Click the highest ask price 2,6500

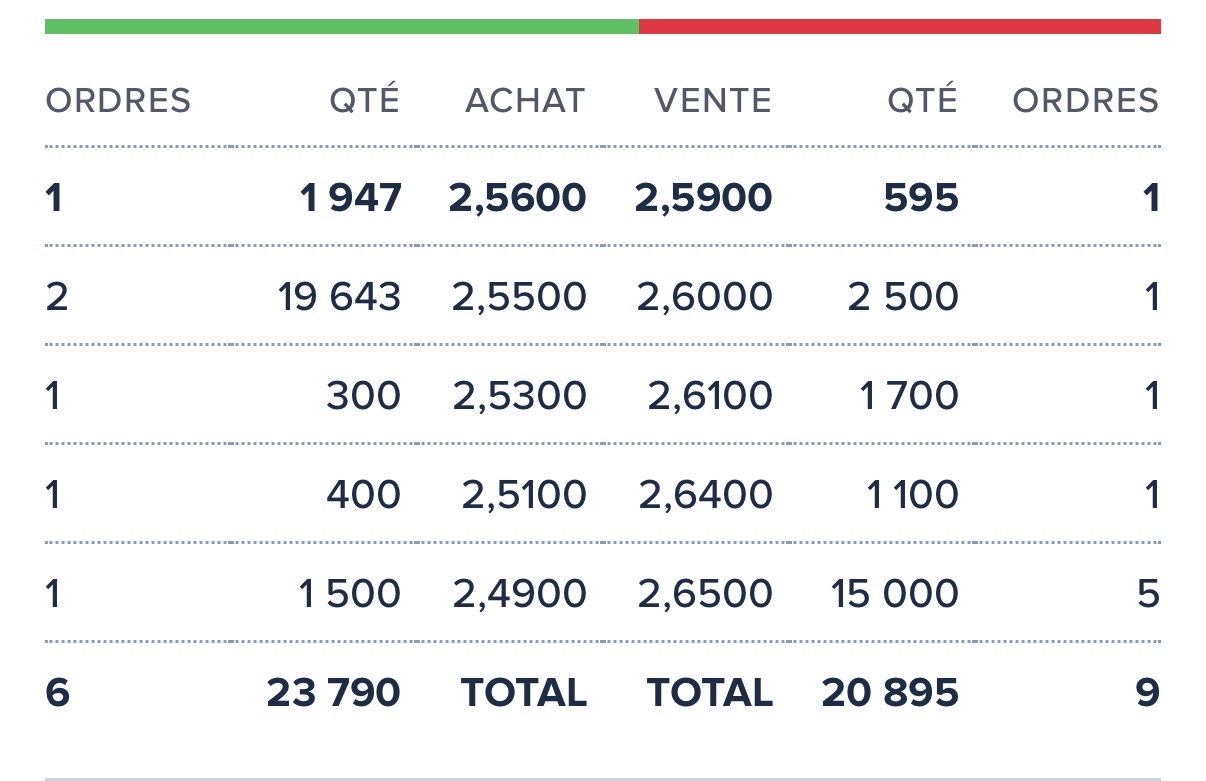click(705, 594)
